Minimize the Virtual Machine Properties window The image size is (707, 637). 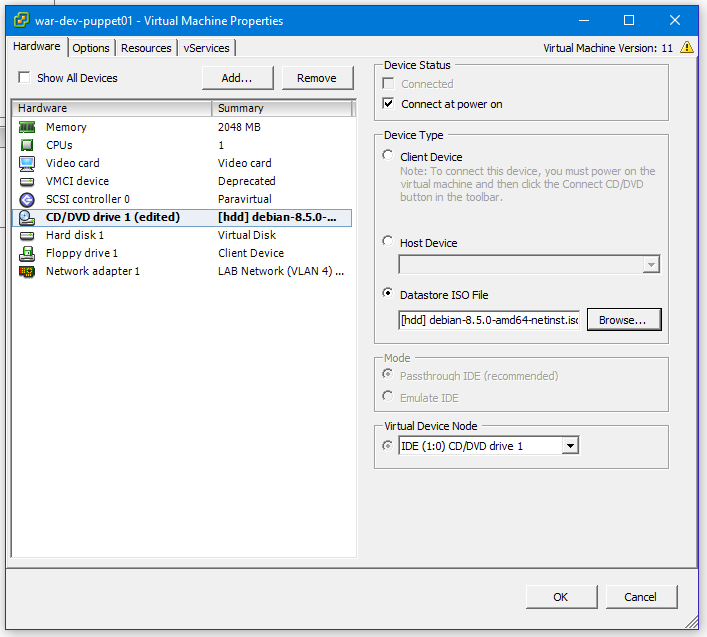coord(584,20)
